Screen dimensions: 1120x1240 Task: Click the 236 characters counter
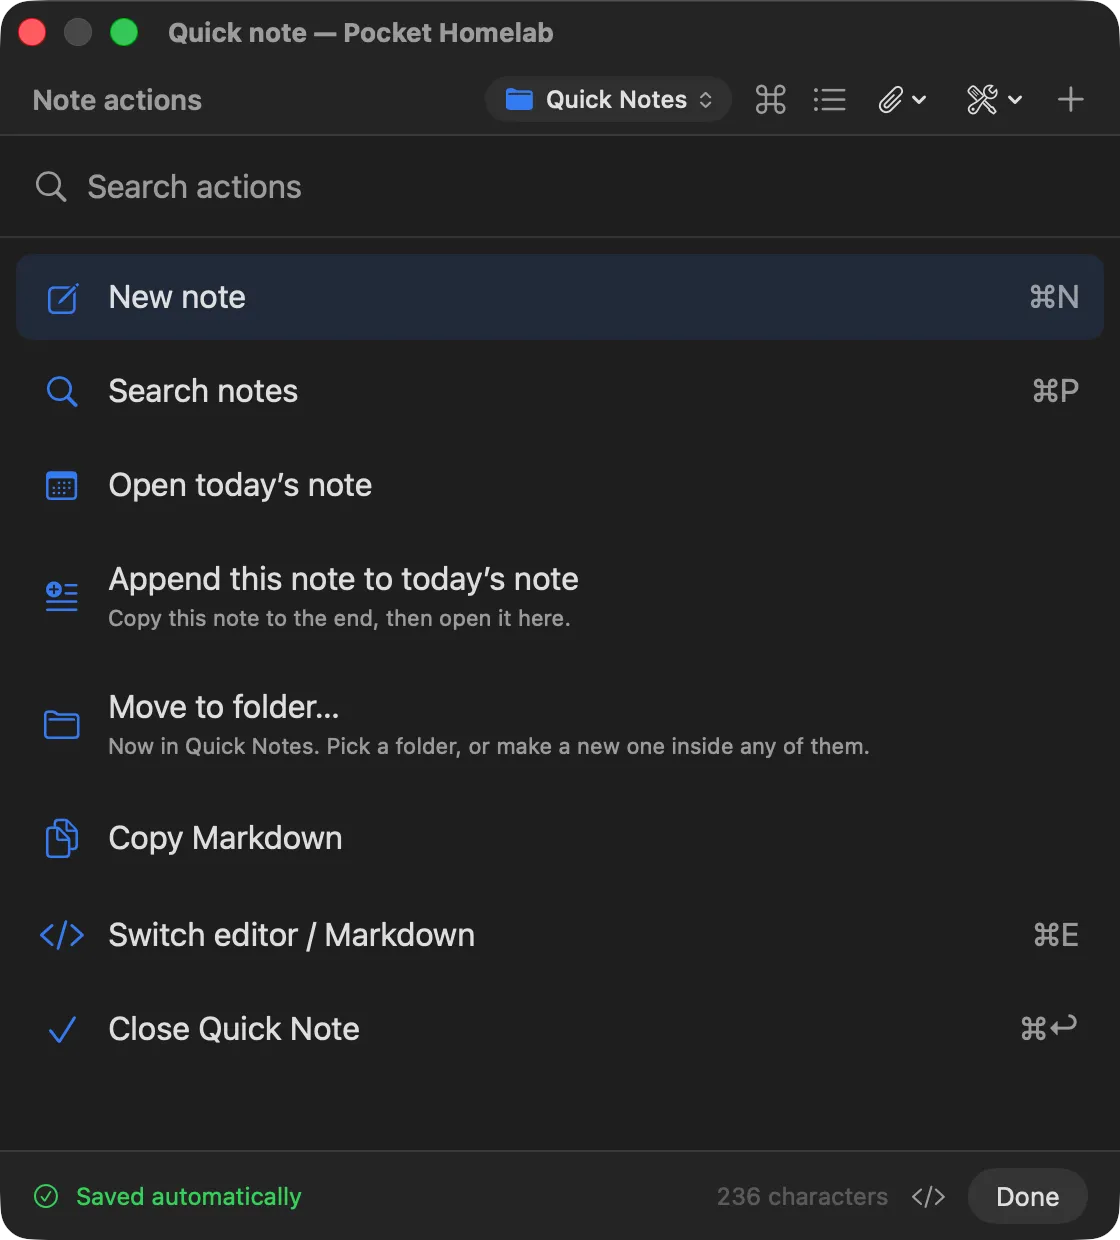point(802,1196)
